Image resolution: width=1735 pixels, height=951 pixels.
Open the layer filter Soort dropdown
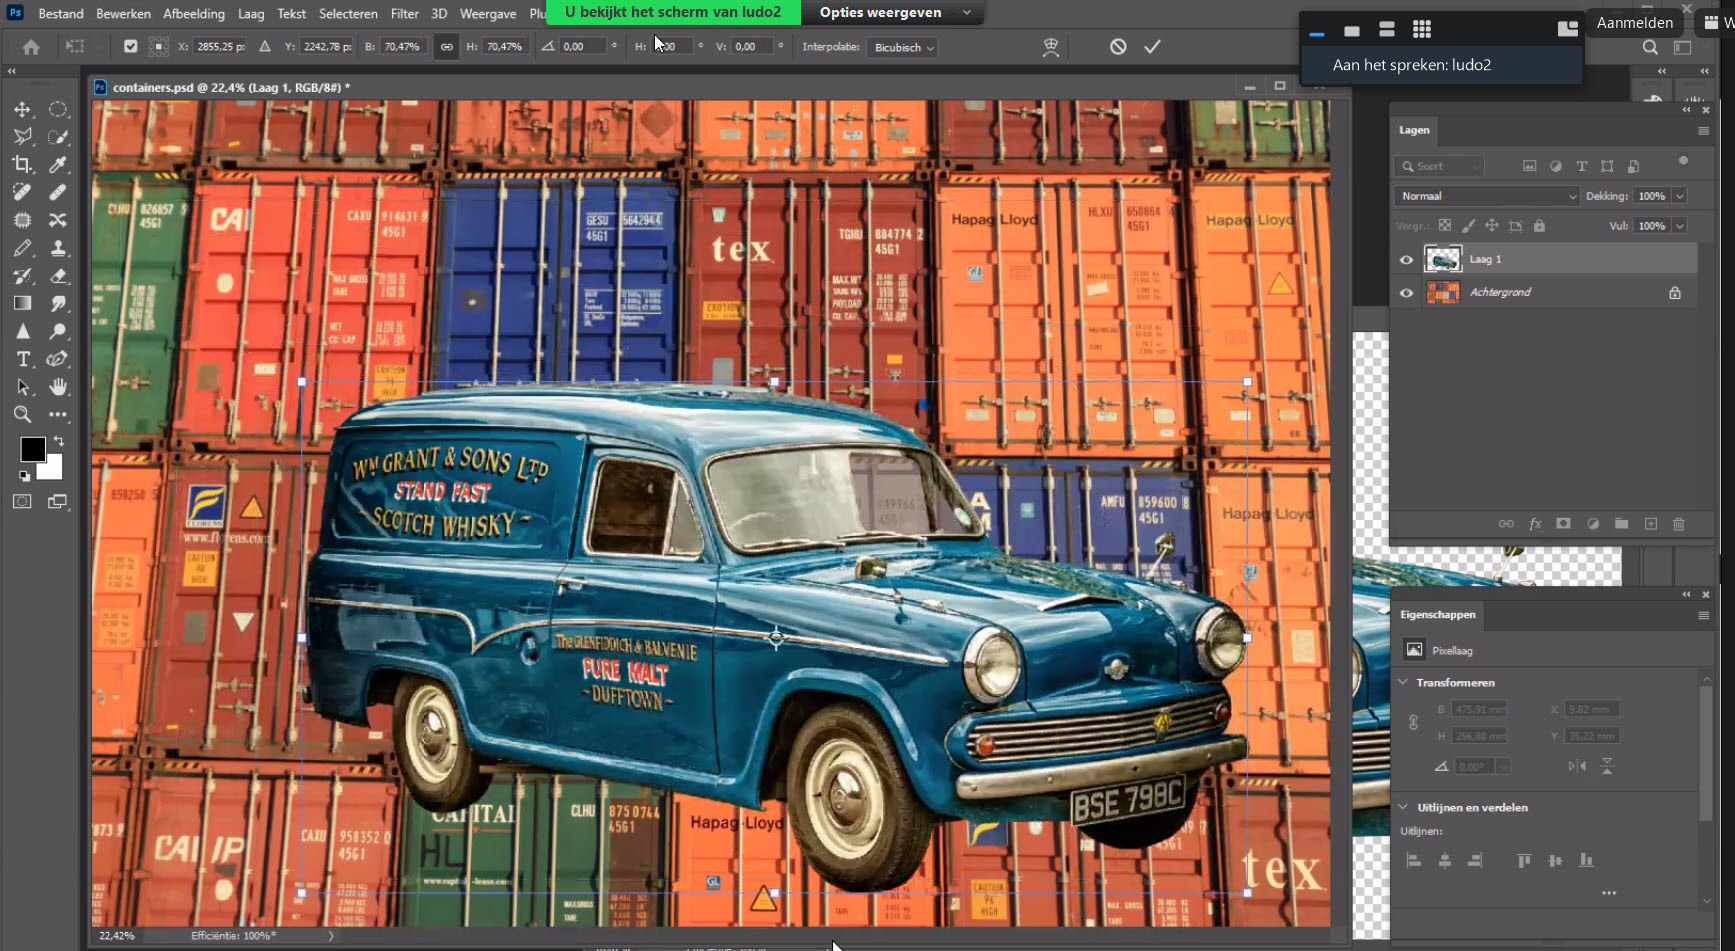[x=1440, y=166]
